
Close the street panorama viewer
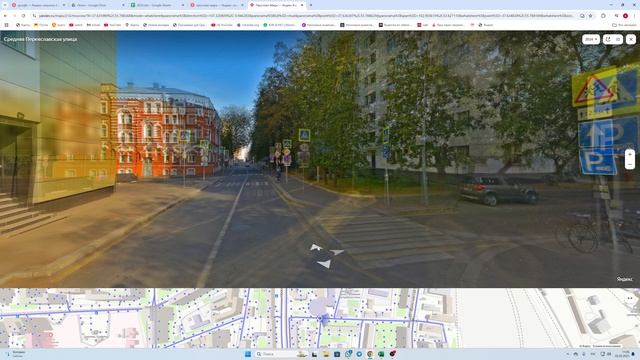(x=631, y=39)
